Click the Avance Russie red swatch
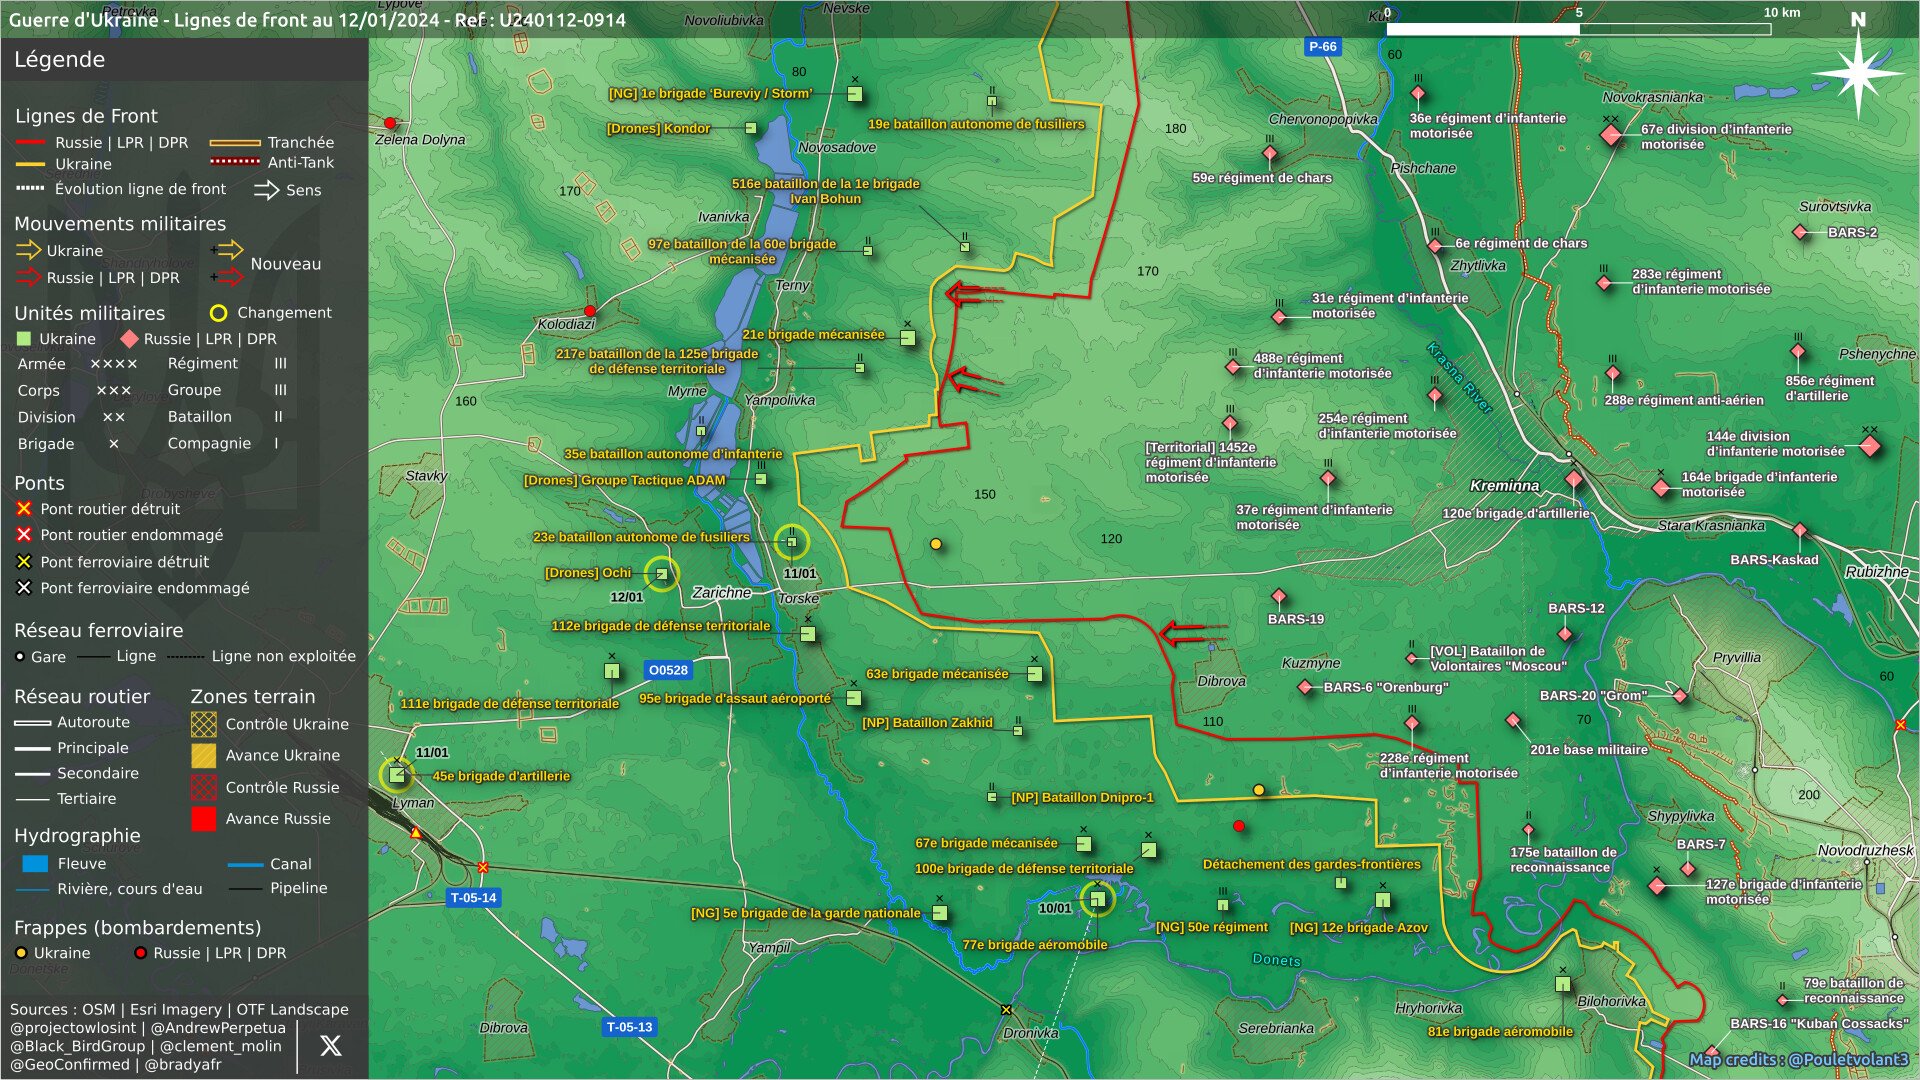The width and height of the screenshot is (1920, 1080). [203, 819]
